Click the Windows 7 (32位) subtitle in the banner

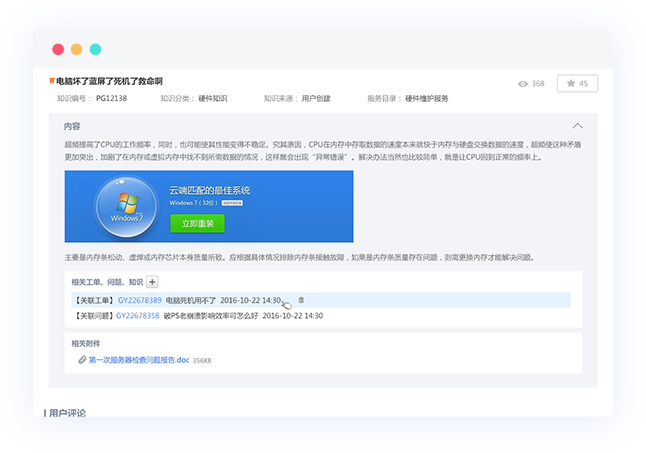193,203
